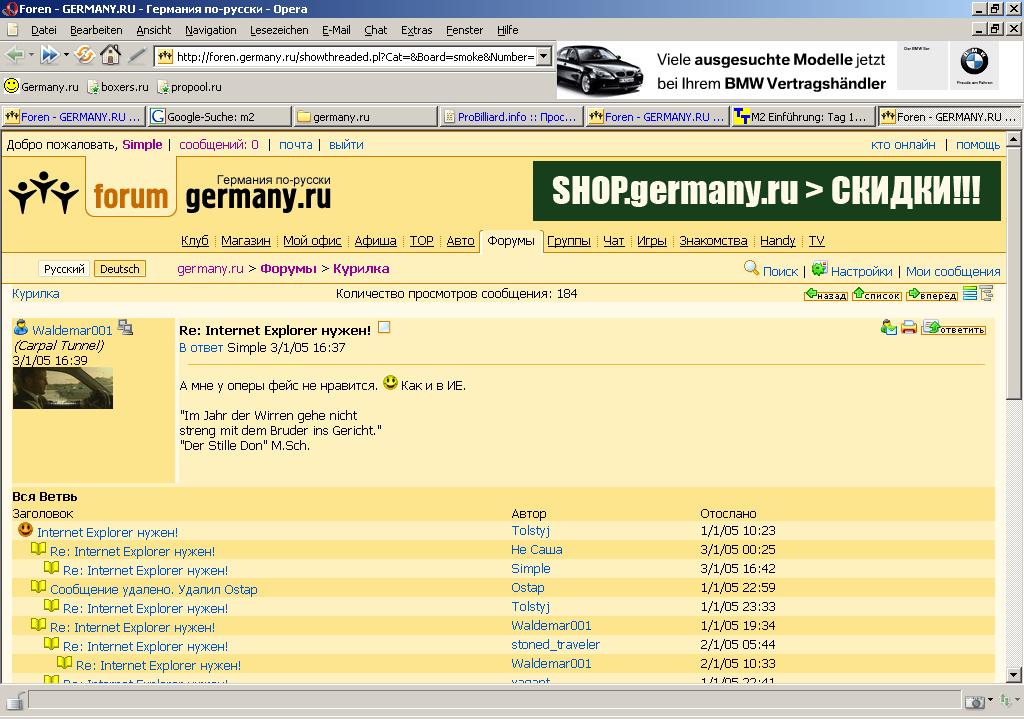Open the camera icon dropdown in the status bar

coord(991,701)
